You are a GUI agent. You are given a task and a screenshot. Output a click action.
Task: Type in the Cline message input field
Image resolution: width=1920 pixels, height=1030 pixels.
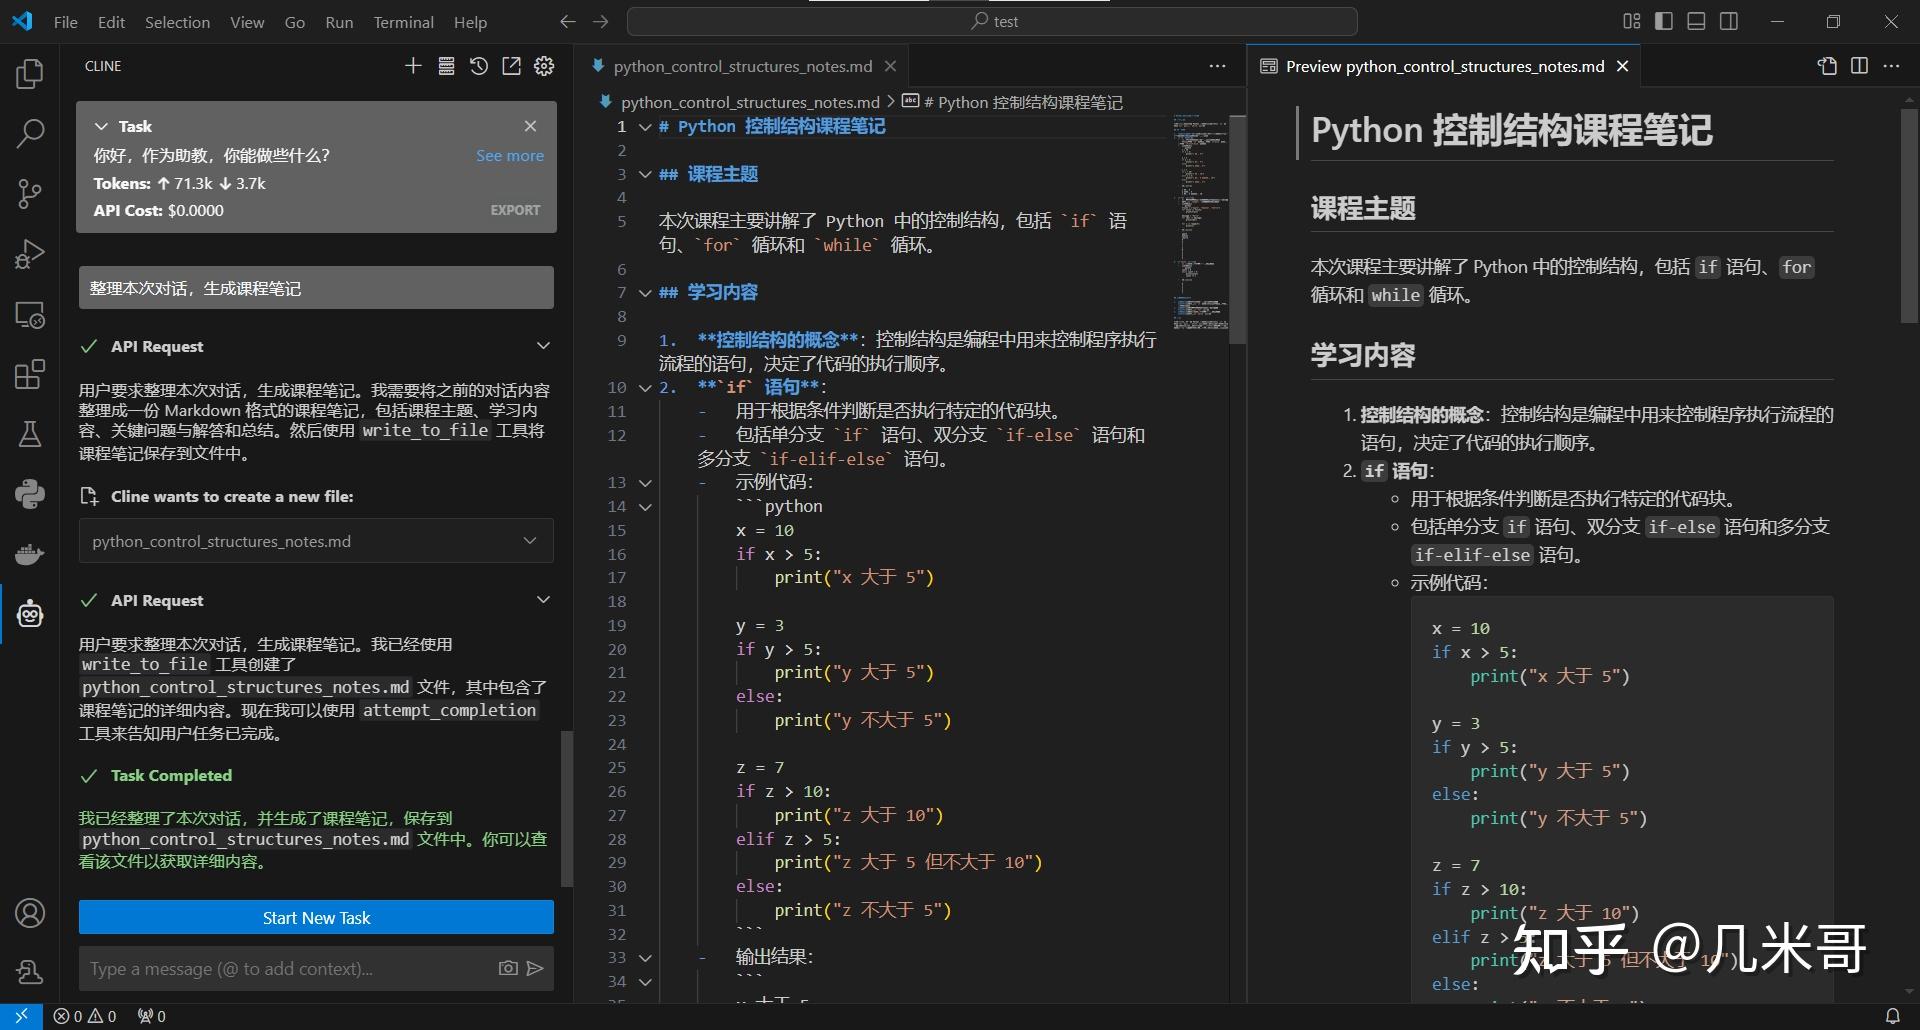(280, 968)
